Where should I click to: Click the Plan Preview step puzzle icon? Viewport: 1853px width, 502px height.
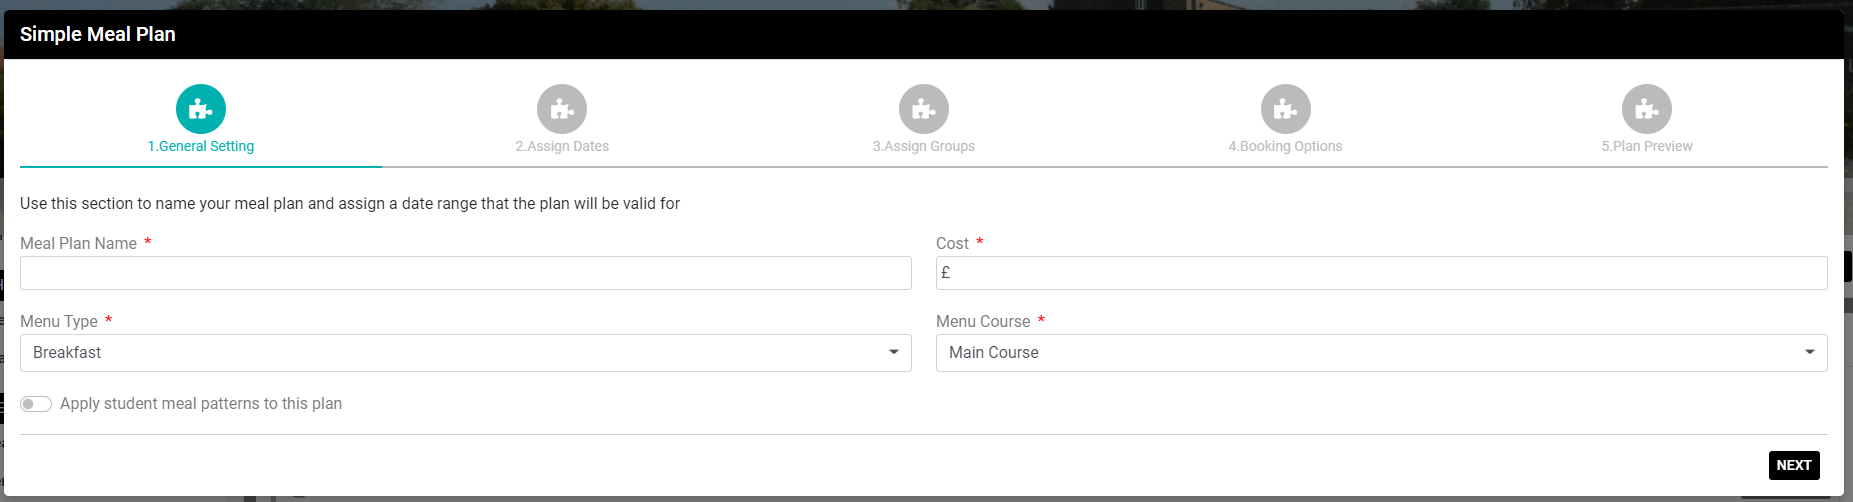pyautogui.click(x=1647, y=109)
